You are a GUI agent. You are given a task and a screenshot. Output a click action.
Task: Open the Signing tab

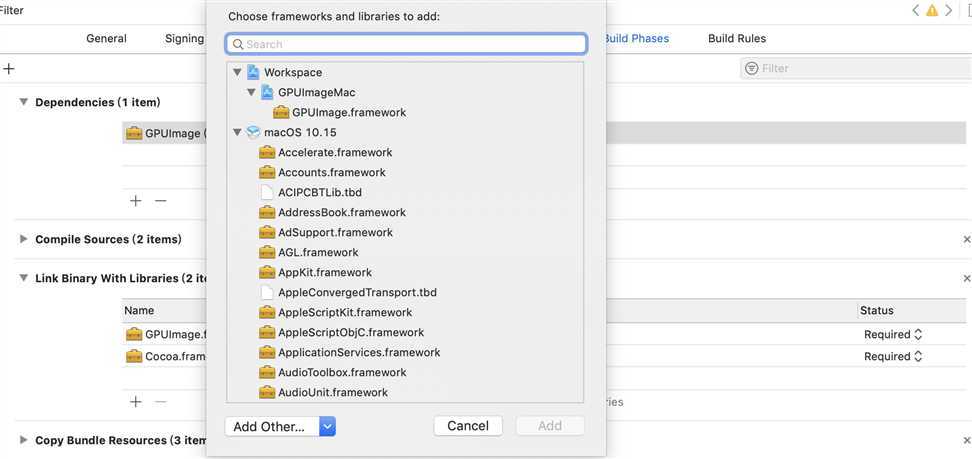click(x=185, y=38)
